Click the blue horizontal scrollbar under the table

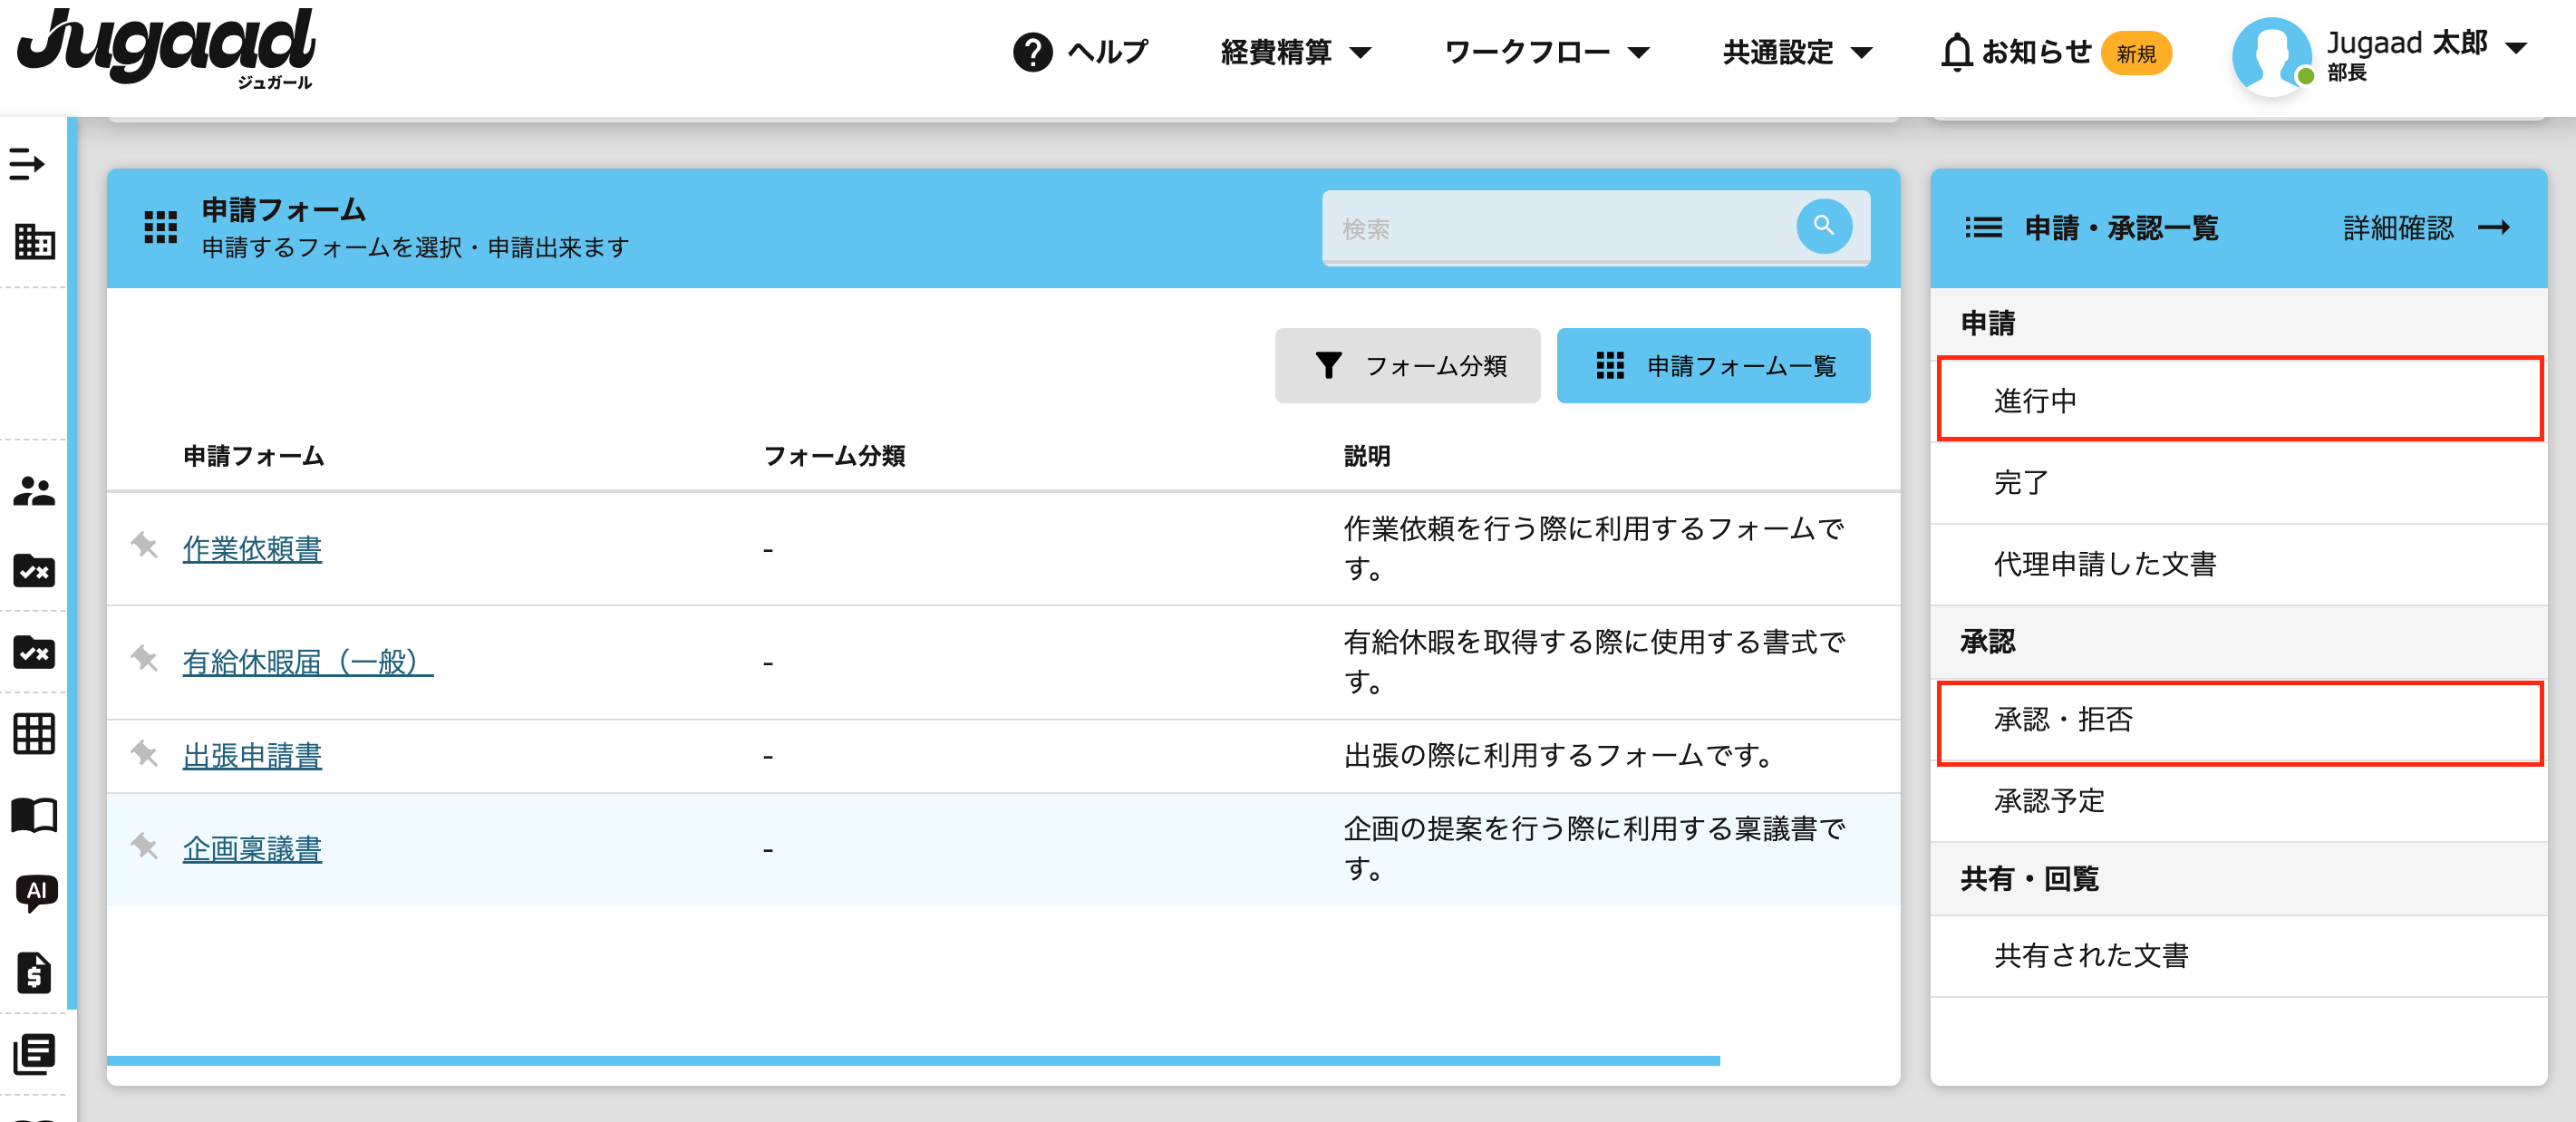click(x=912, y=1060)
